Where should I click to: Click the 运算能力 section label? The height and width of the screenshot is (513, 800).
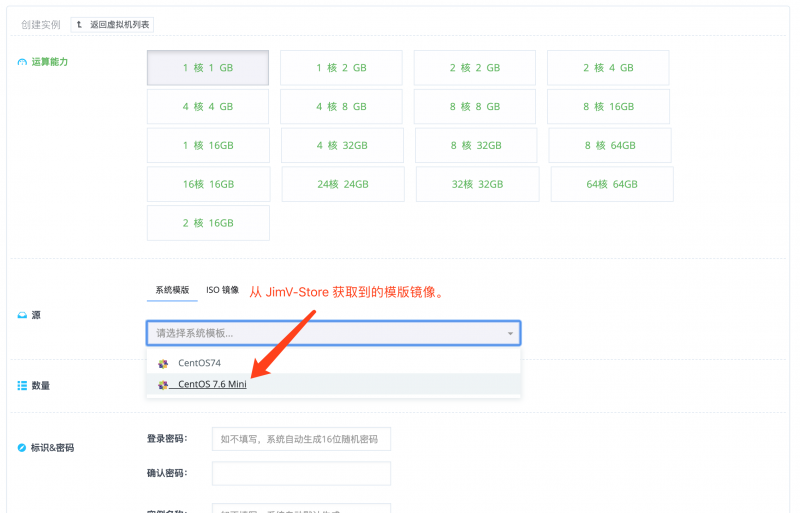click(x=49, y=62)
